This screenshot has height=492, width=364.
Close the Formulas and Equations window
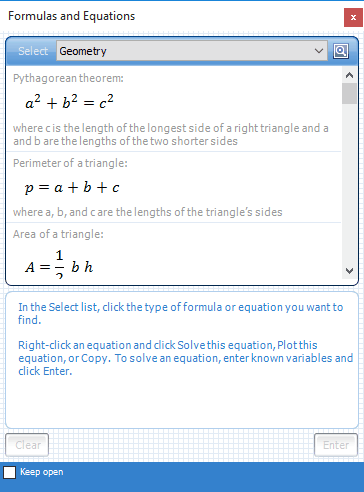click(353, 17)
